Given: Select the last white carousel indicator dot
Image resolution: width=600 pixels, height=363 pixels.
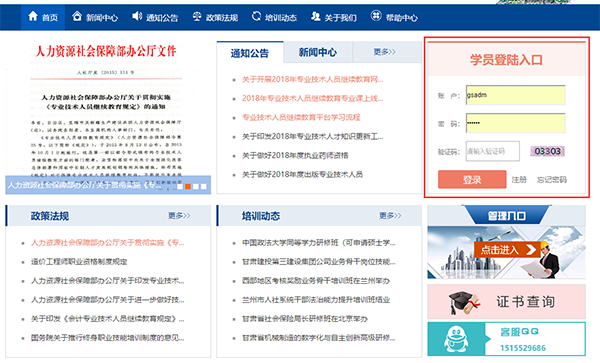Looking at the screenshot, I should [x=204, y=186].
